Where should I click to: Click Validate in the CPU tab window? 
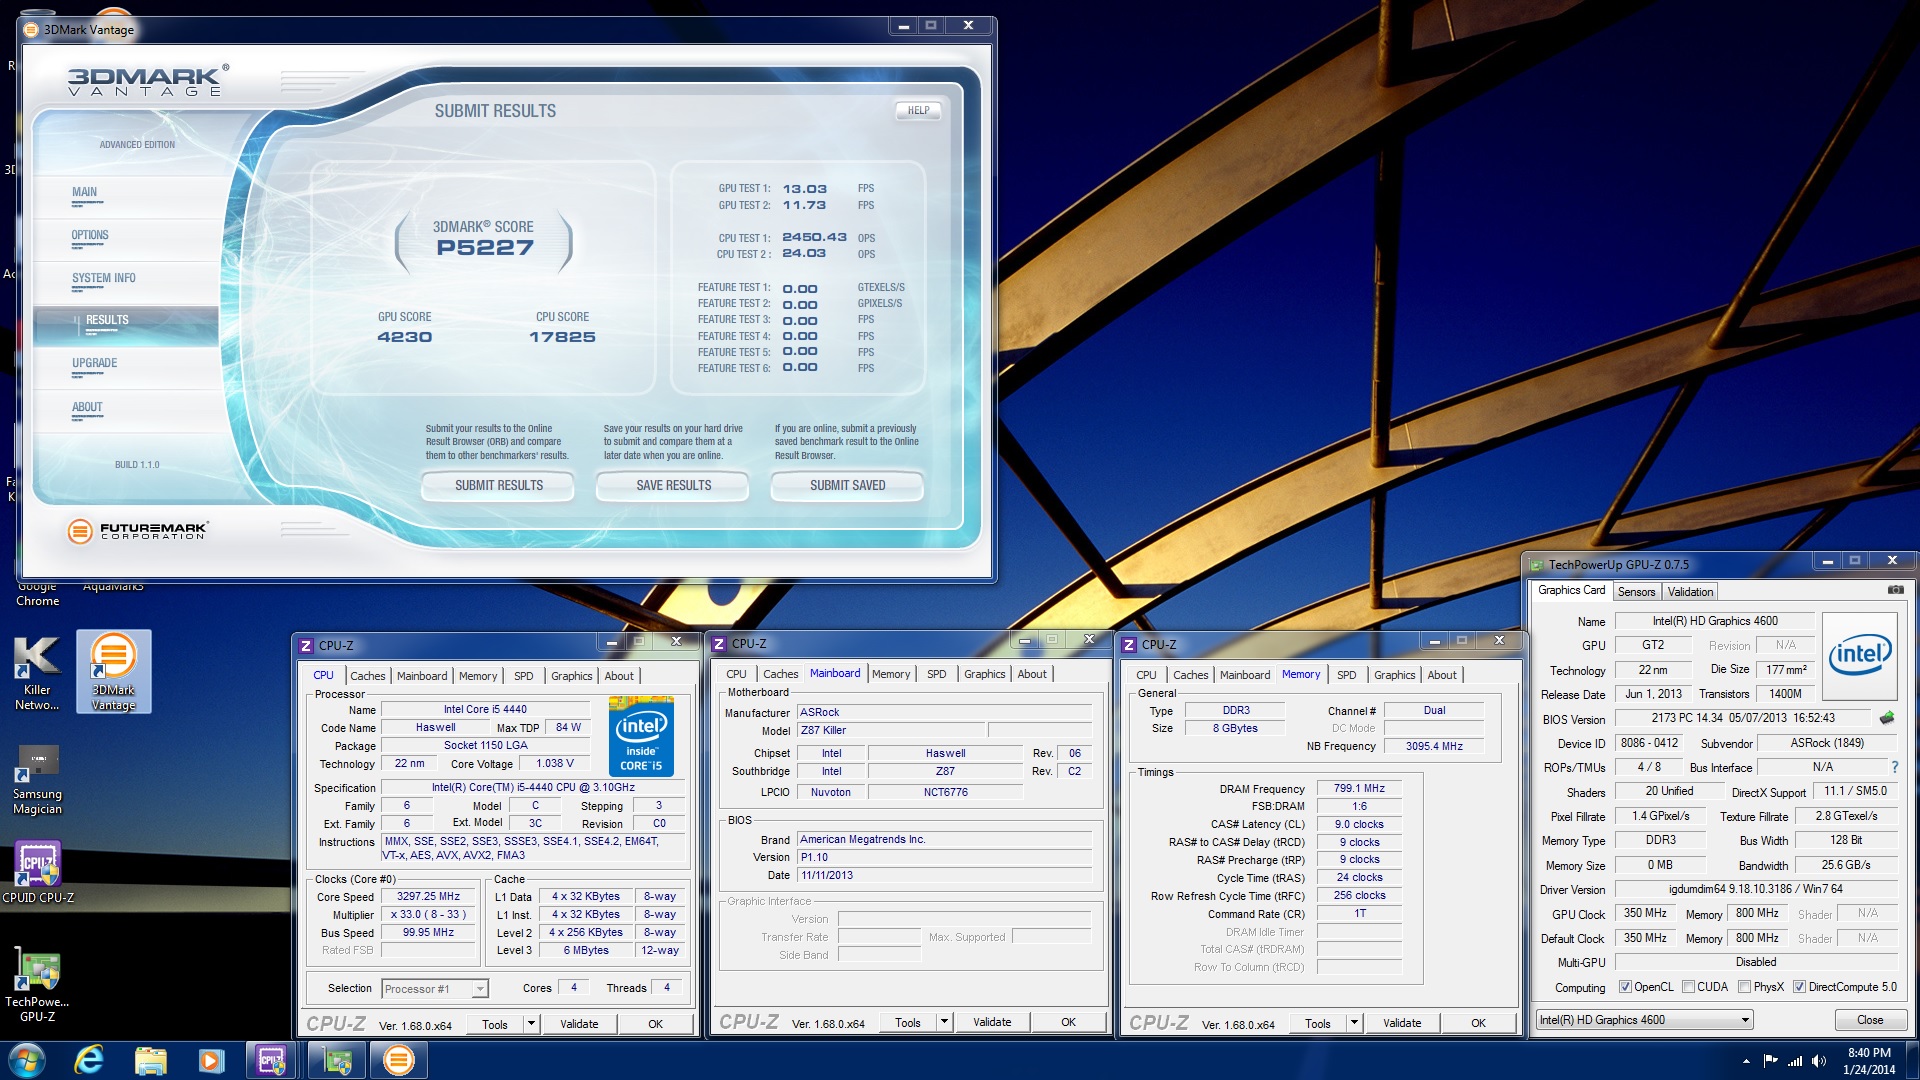tap(579, 1024)
